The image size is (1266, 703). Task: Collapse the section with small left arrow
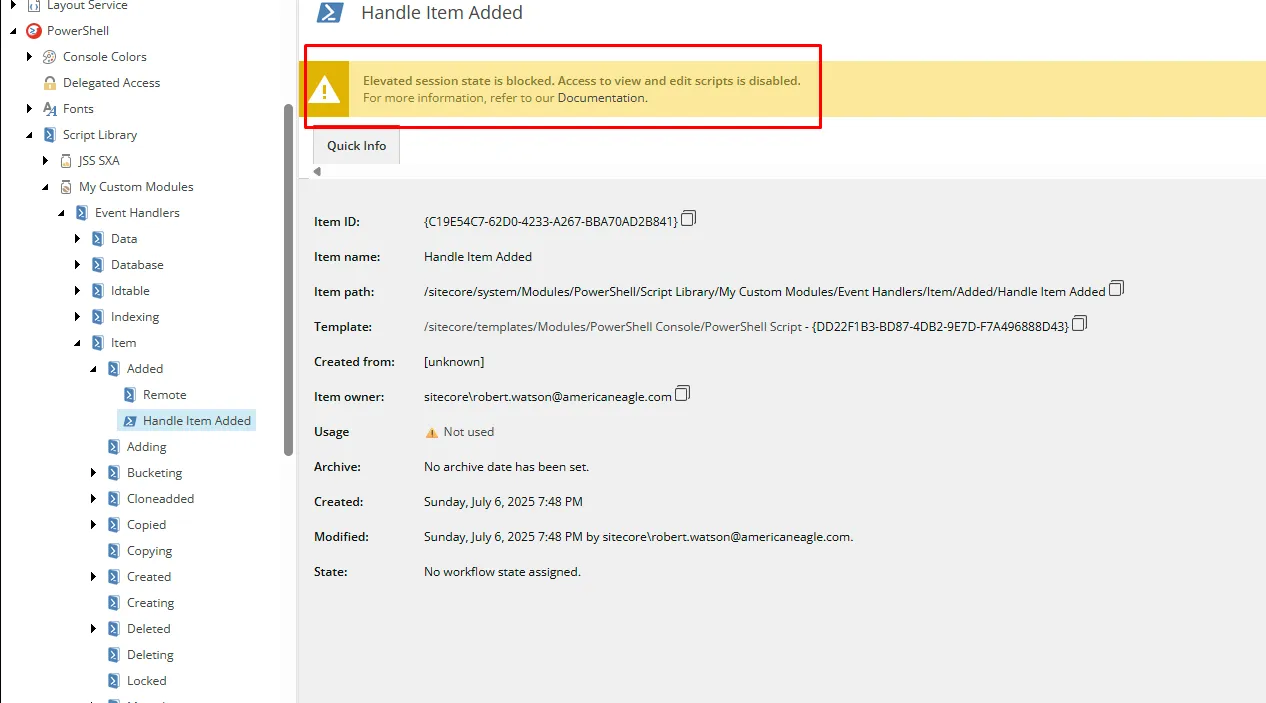(x=318, y=172)
